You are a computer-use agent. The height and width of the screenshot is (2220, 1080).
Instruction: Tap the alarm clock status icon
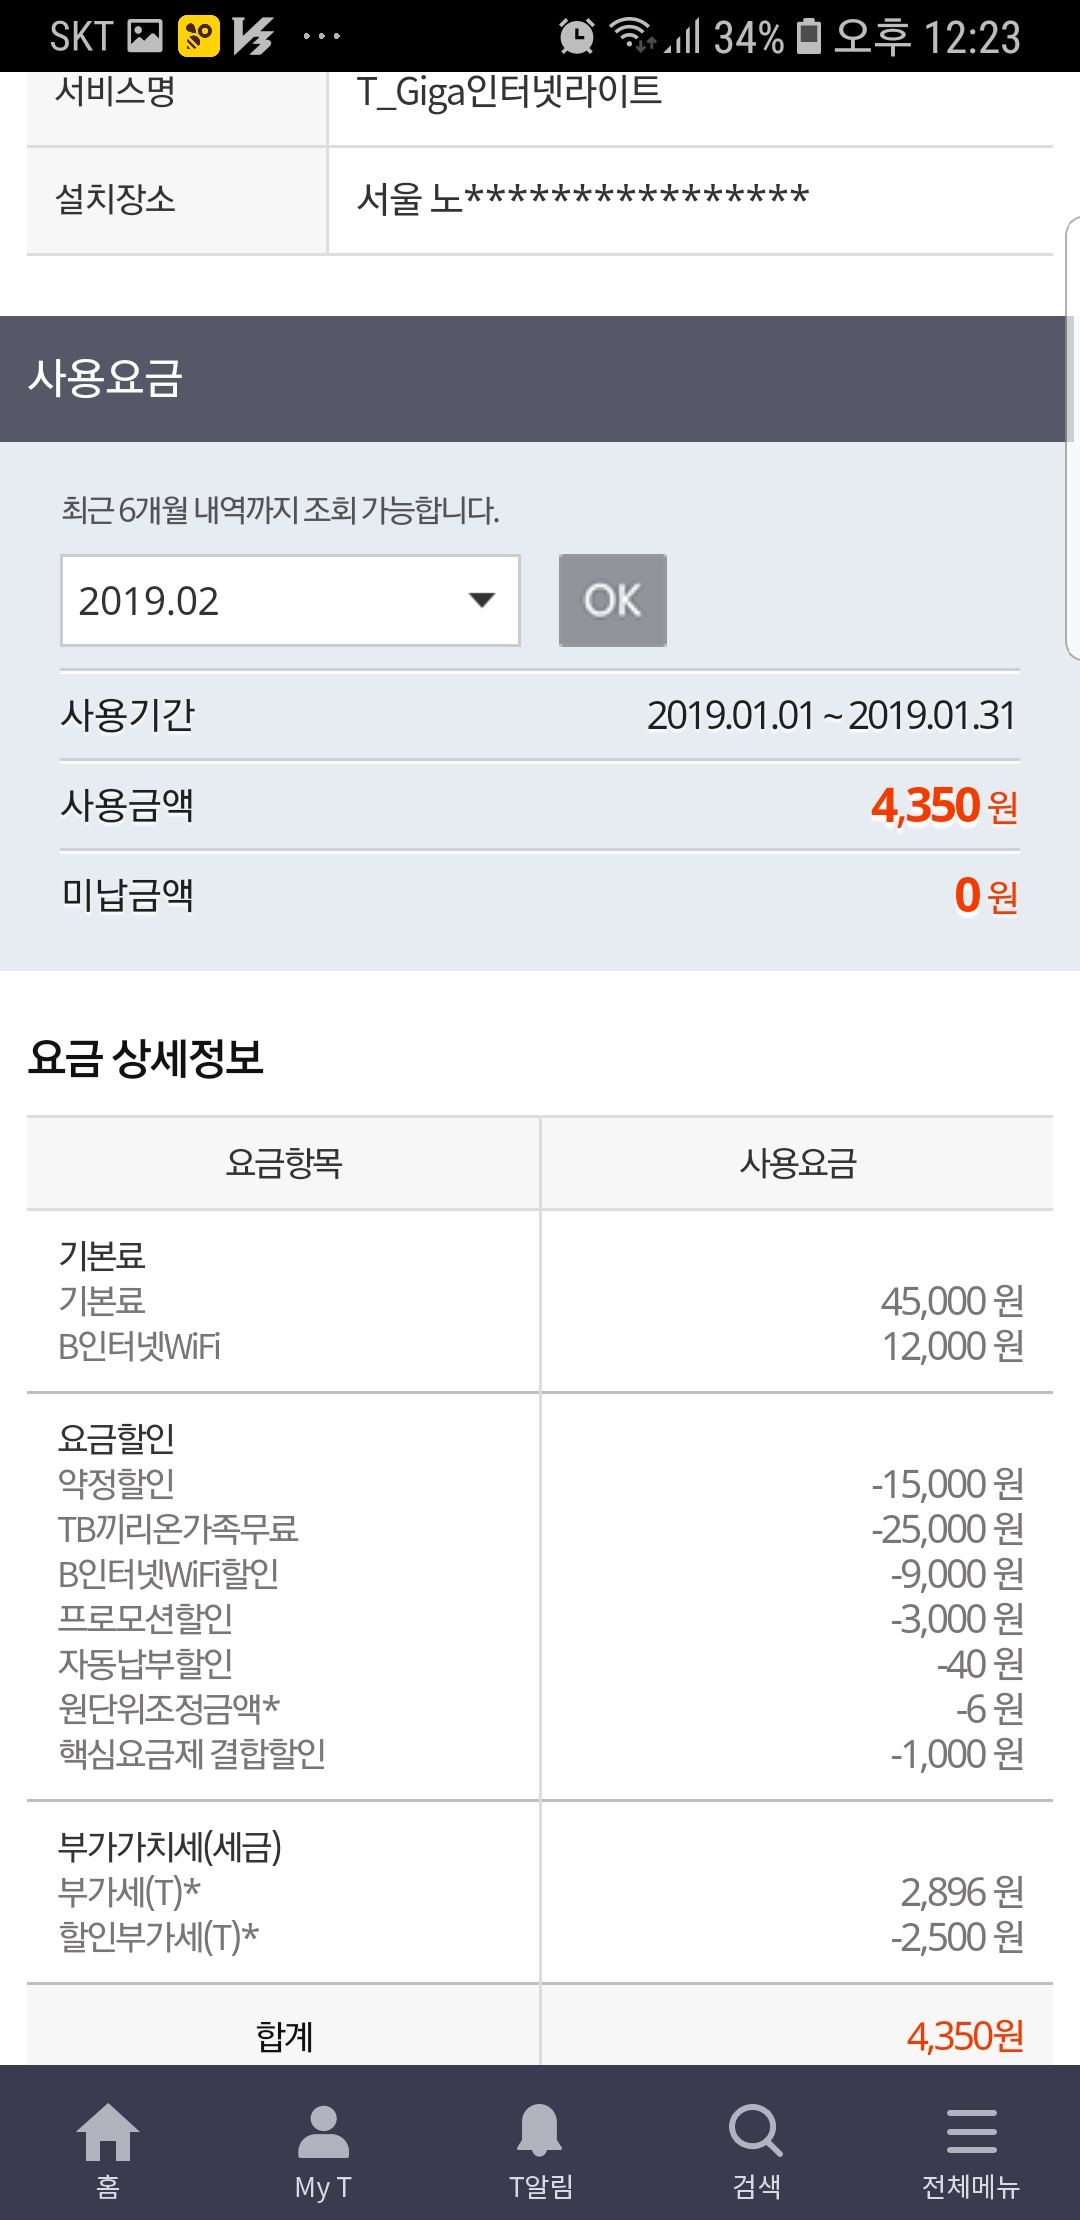tap(576, 37)
